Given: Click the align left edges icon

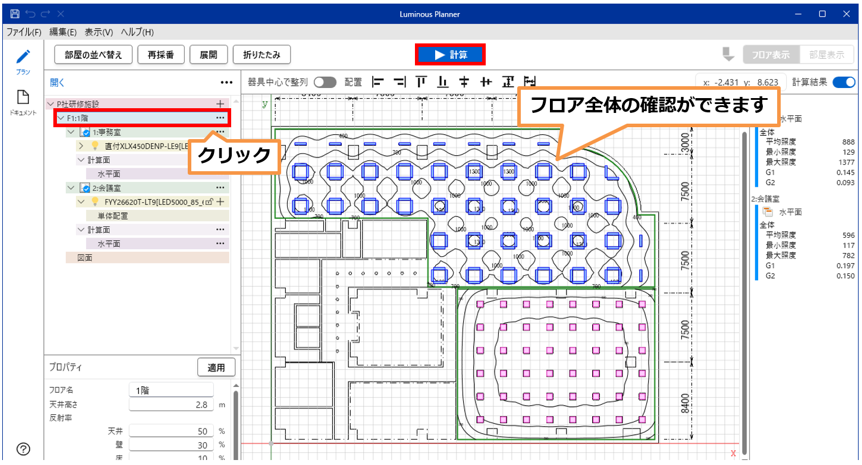Looking at the screenshot, I should 378,82.
